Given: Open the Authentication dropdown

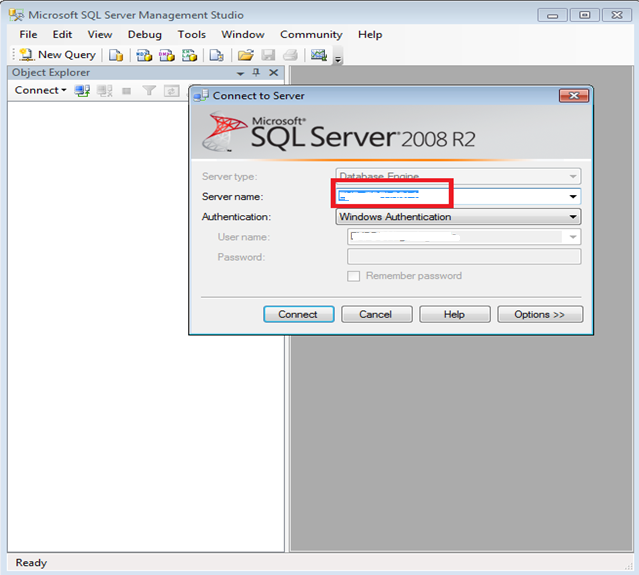Looking at the screenshot, I should pyautogui.click(x=458, y=217).
